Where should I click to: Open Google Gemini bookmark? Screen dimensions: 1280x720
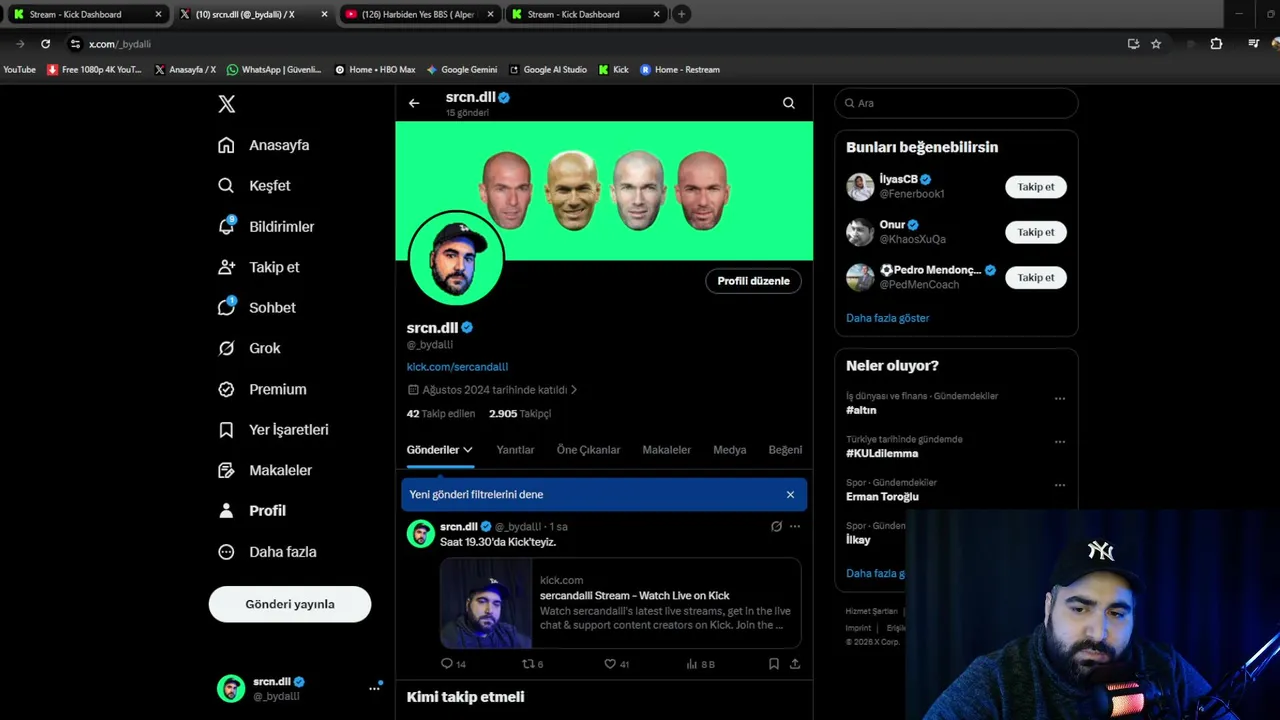tap(462, 70)
